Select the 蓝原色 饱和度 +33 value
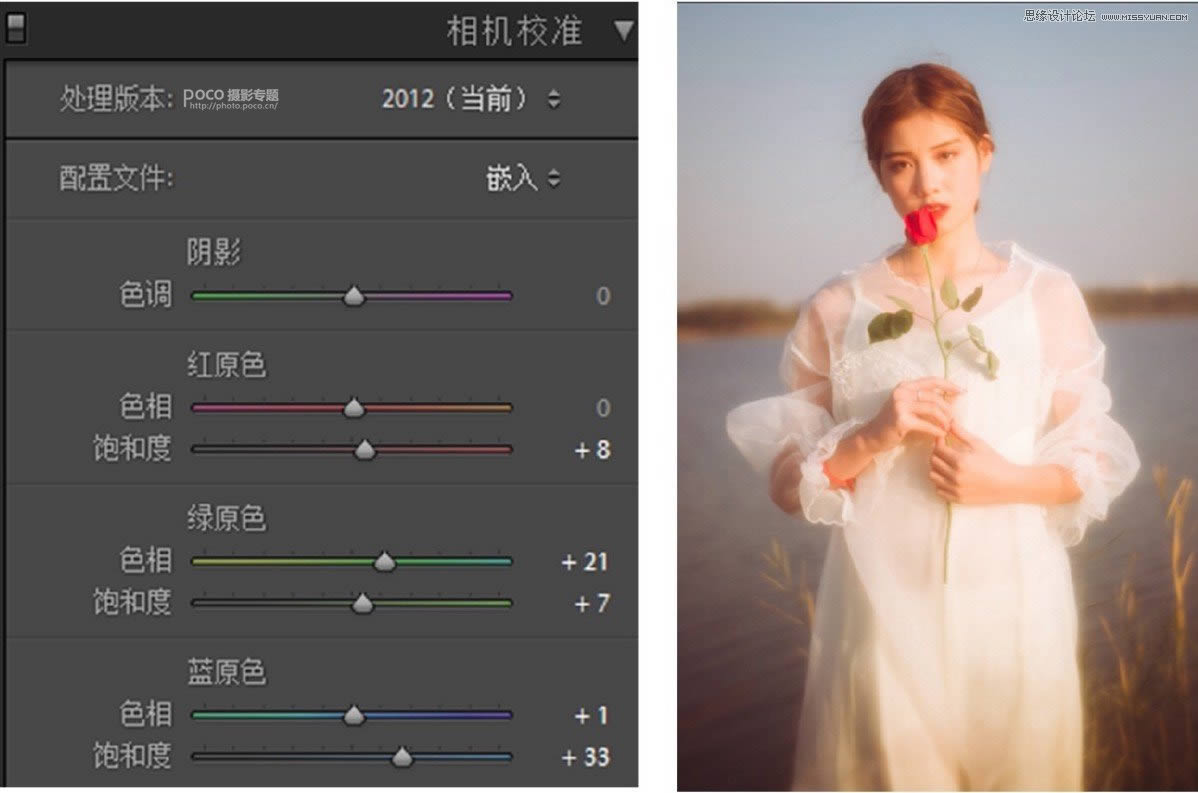The height and width of the screenshot is (793, 1198). pyautogui.click(x=585, y=757)
